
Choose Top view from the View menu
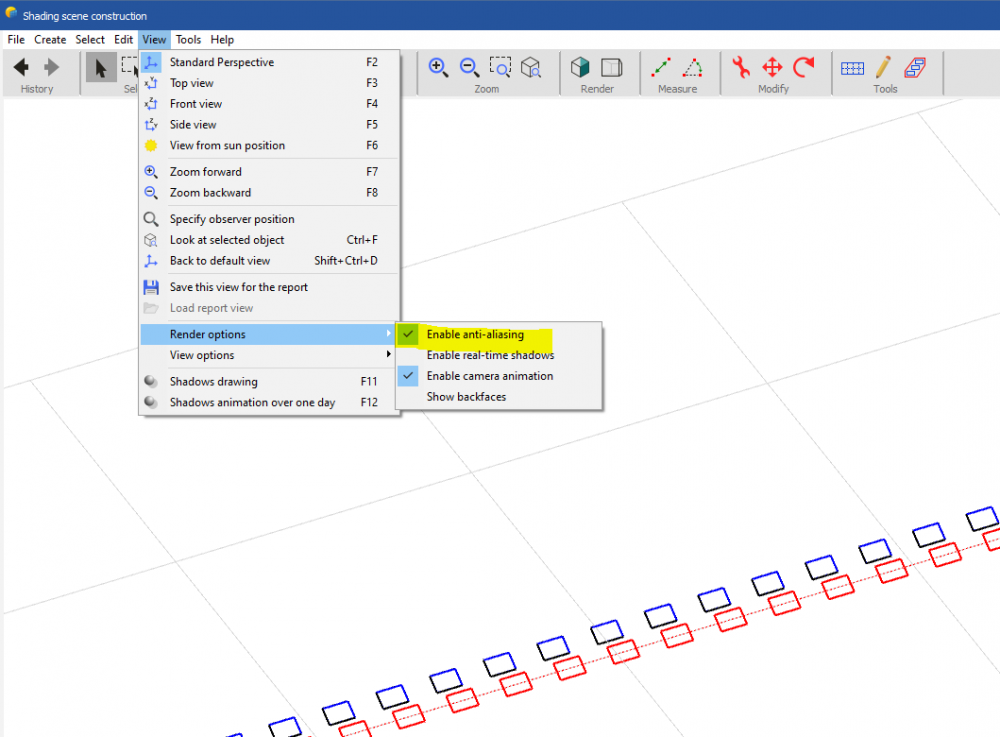pos(192,83)
